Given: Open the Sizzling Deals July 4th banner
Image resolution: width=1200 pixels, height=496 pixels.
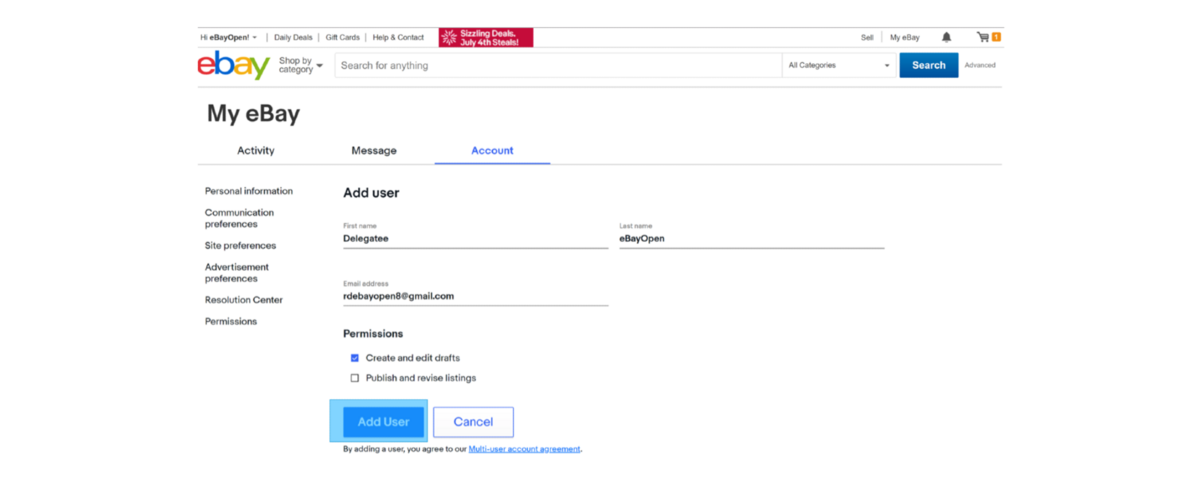Looking at the screenshot, I should coord(486,37).
